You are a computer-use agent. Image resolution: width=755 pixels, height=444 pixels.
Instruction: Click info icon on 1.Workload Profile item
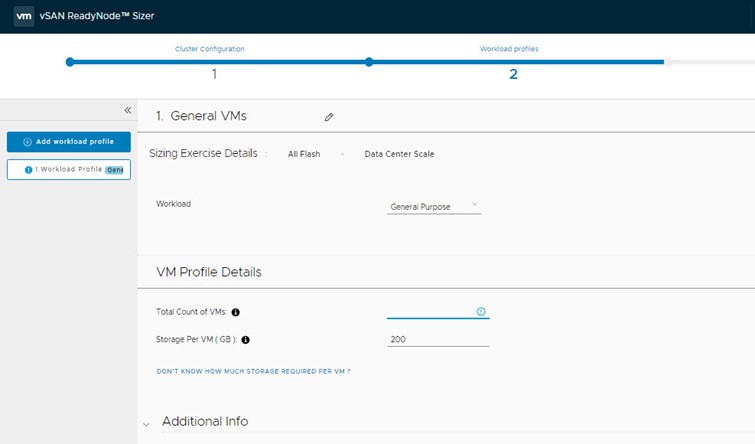tap(28, 170)
